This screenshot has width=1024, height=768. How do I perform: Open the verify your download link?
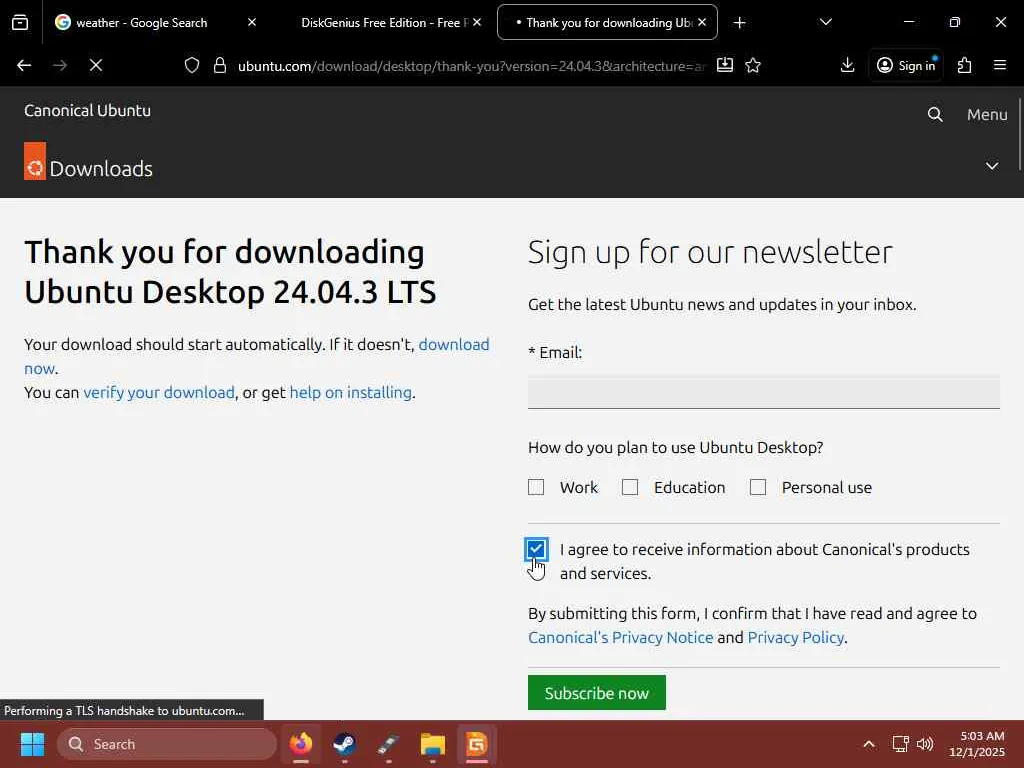[x=159, y=392]
